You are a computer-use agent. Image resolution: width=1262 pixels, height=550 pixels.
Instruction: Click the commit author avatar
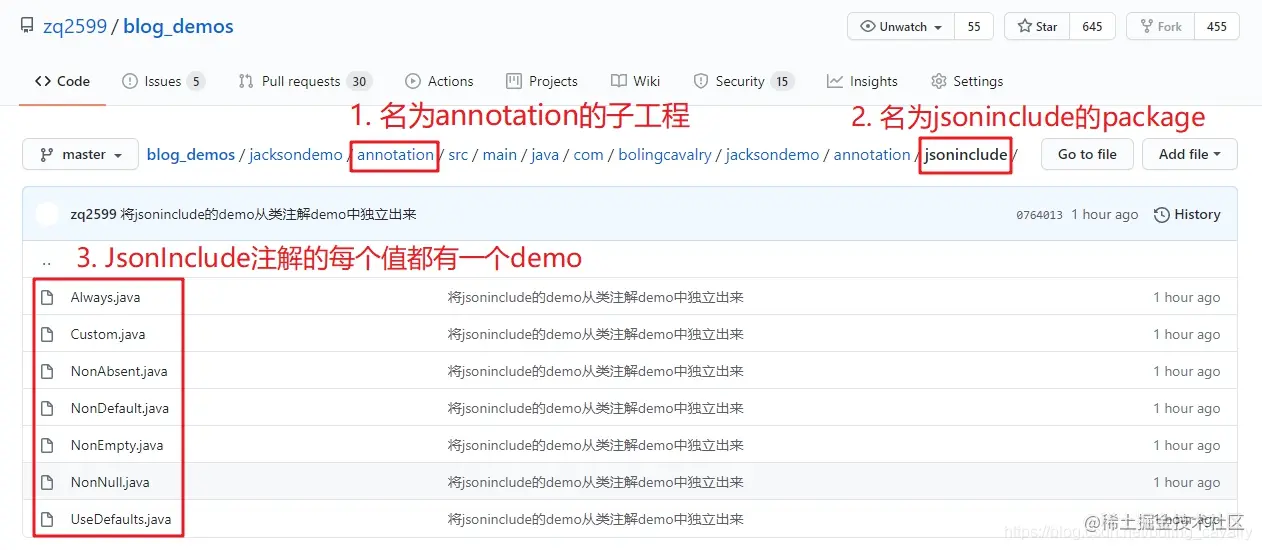47,214
